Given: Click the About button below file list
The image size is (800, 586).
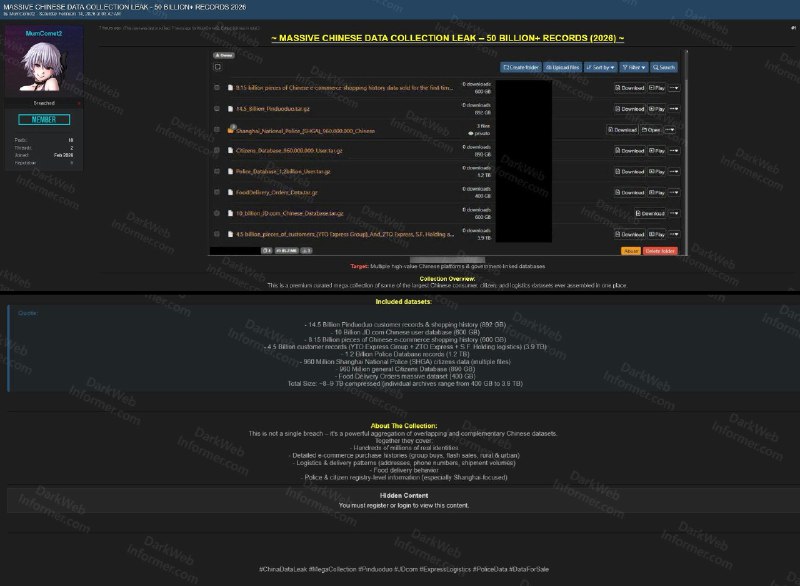Looking at the screenshot, I should [630, 251].
